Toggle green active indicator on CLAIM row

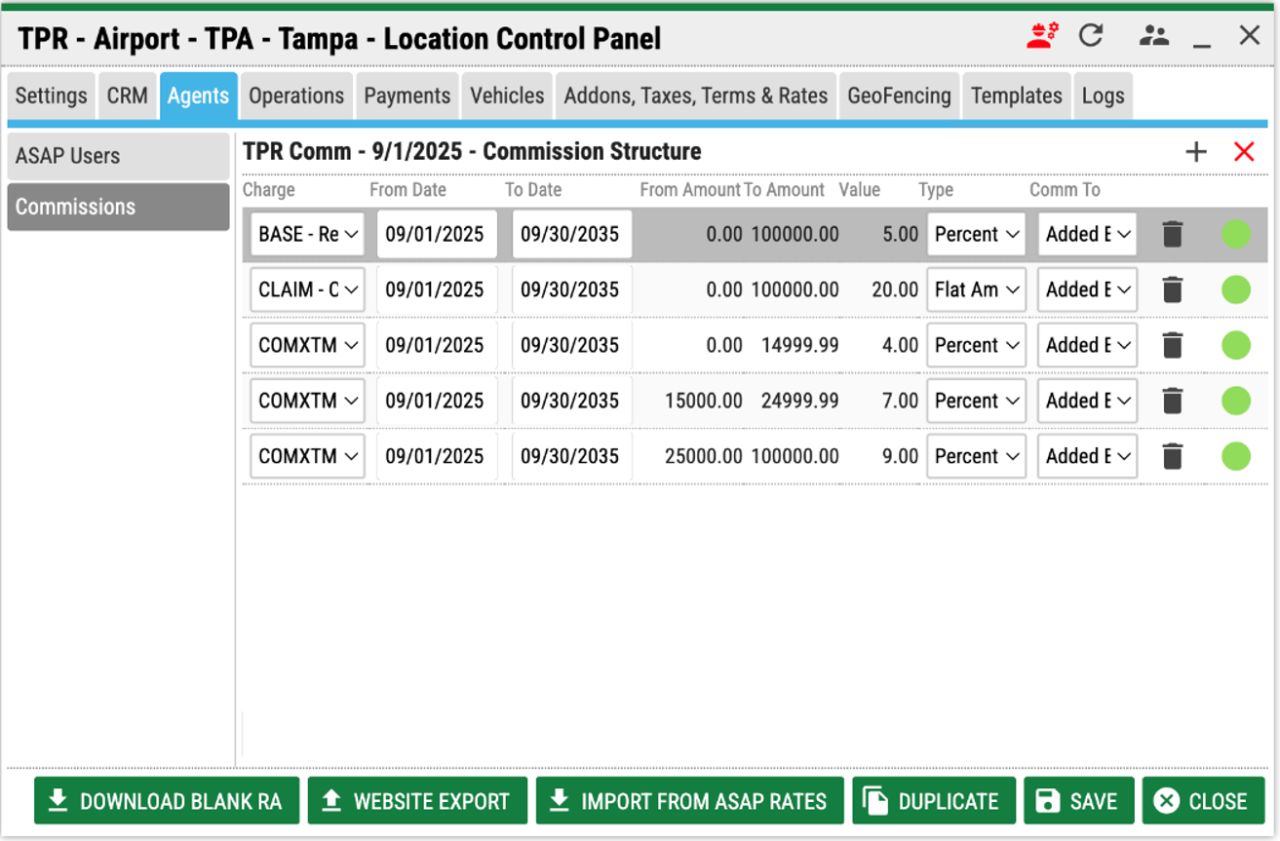pyautogui.click(x=1236, y=290)
